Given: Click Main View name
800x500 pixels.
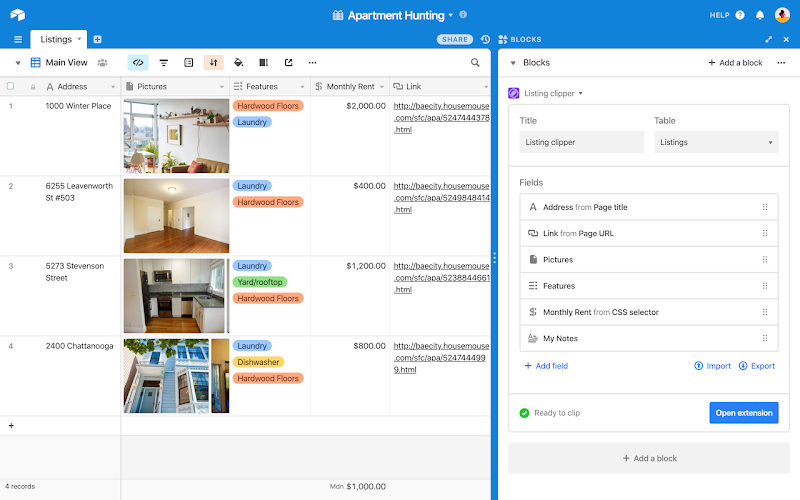Looking at the screenshot, I should (x=66, y=63).
